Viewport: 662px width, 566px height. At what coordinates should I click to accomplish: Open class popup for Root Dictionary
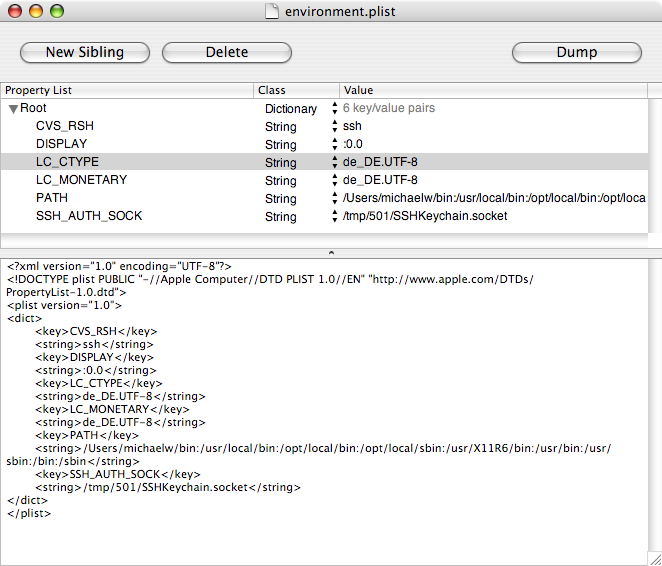coord(334,108)
